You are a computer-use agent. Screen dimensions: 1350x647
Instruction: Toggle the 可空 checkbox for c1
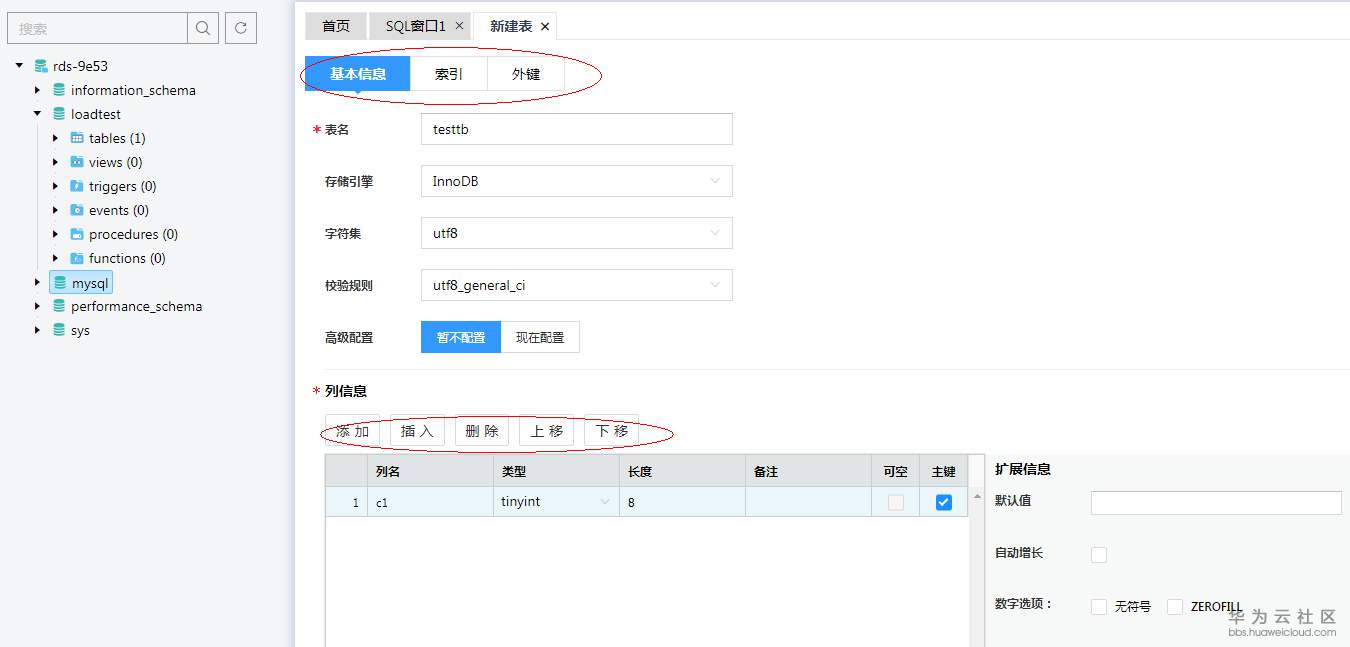pos(896,502)
